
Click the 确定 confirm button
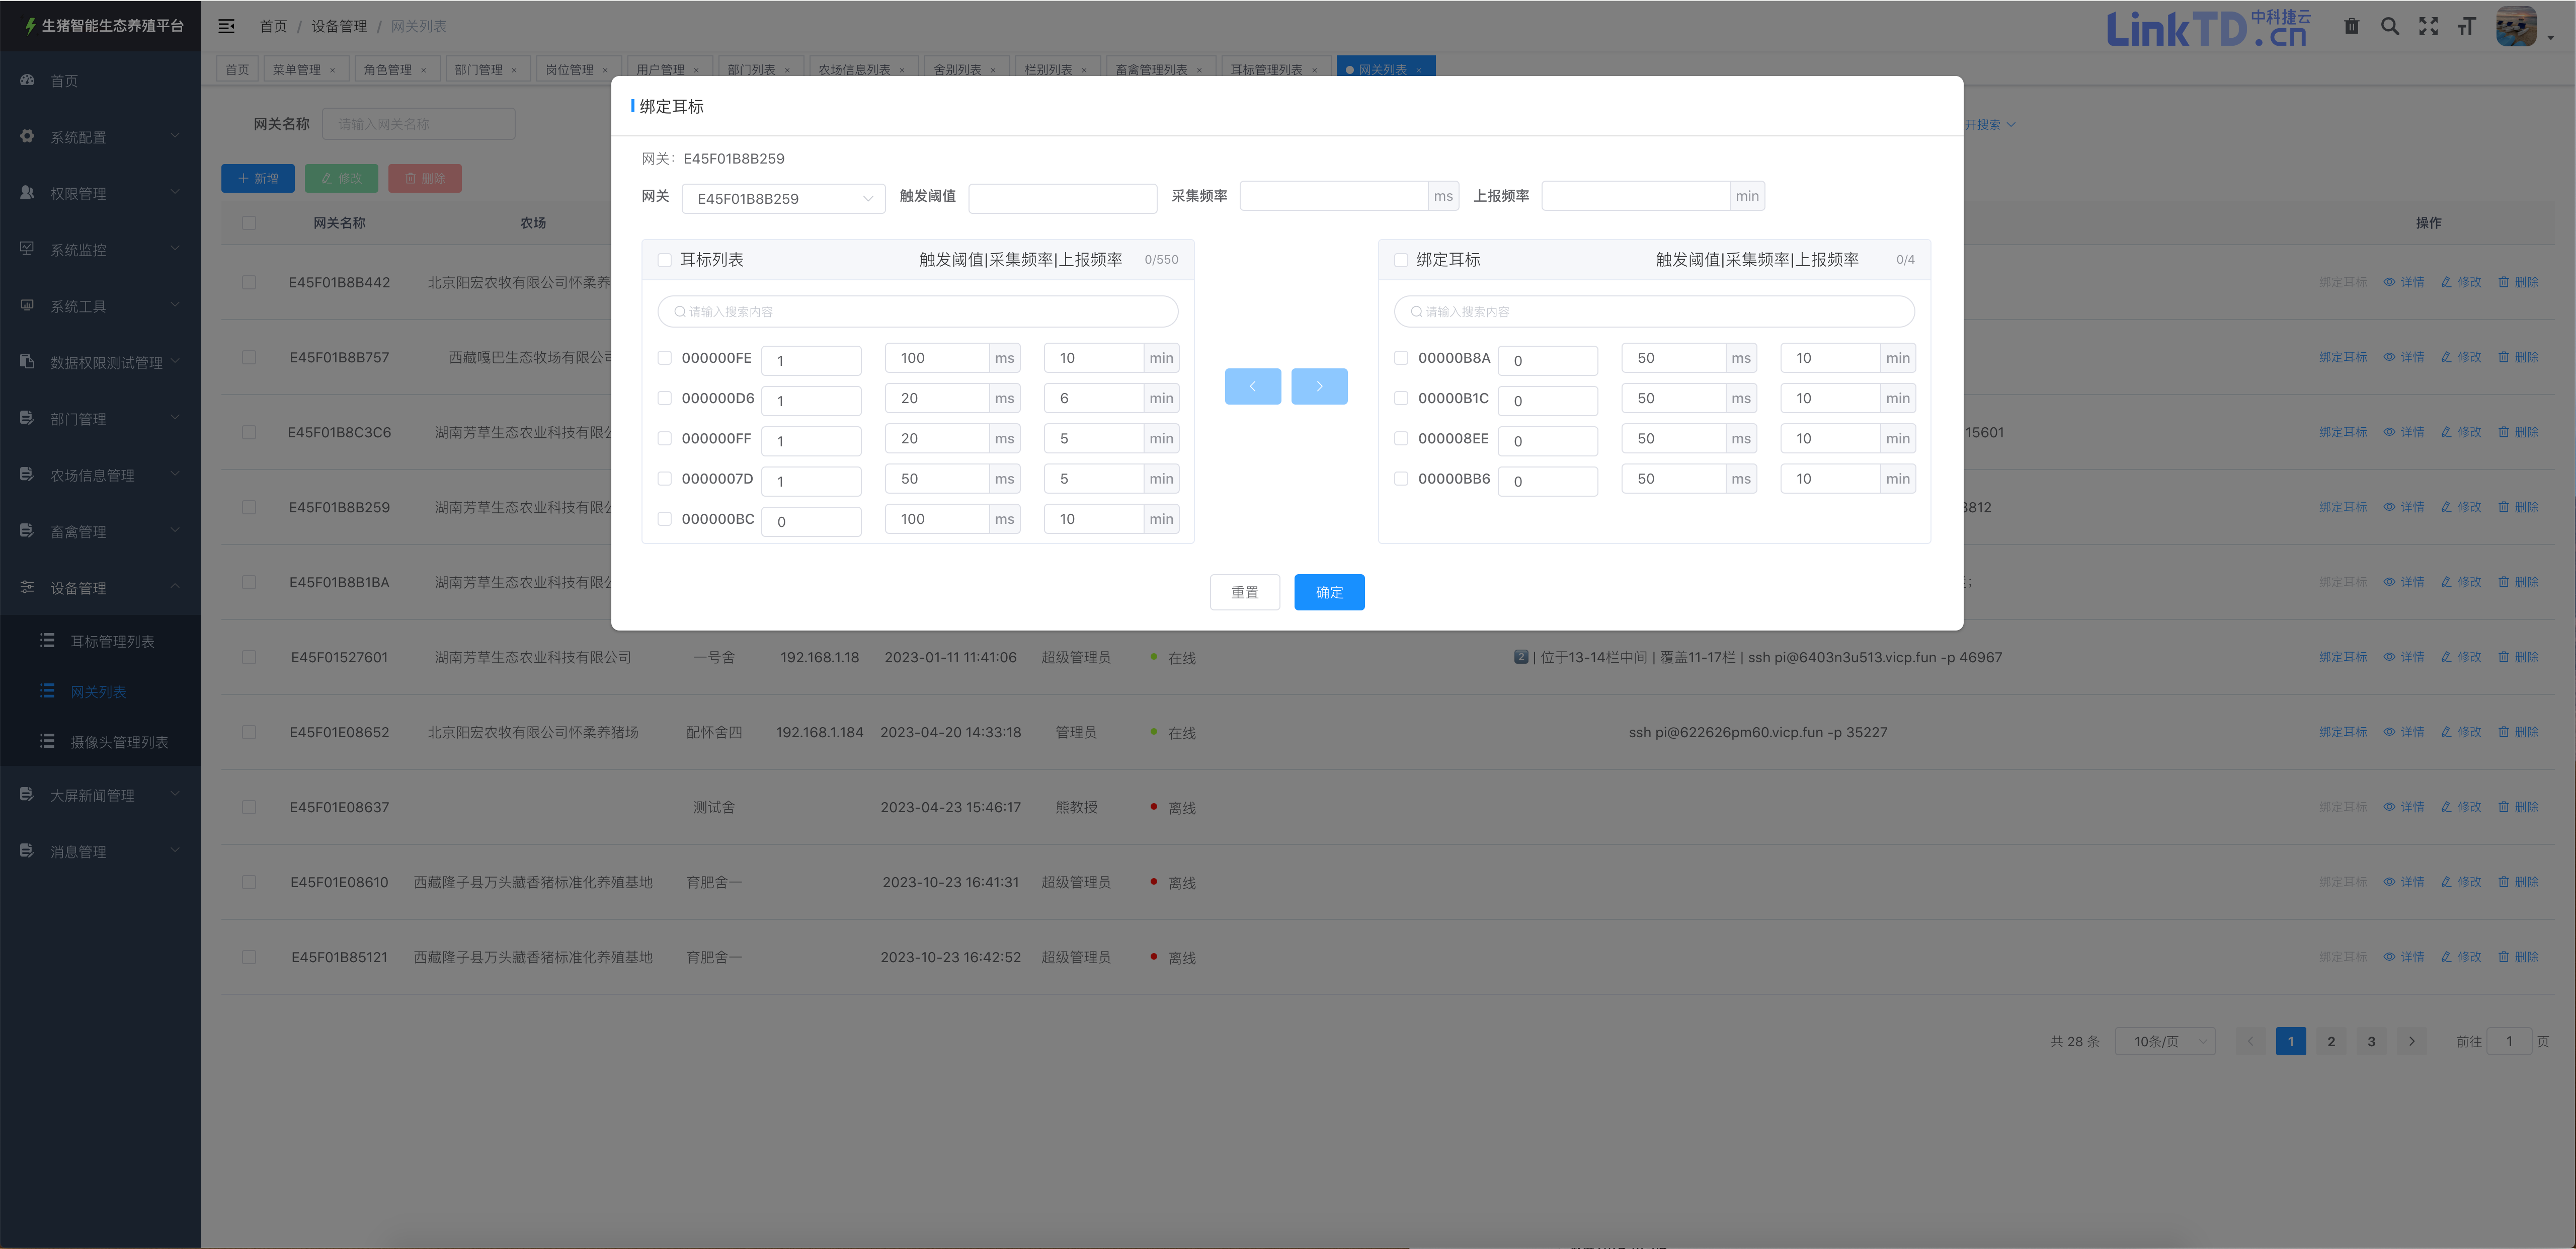1328,592
